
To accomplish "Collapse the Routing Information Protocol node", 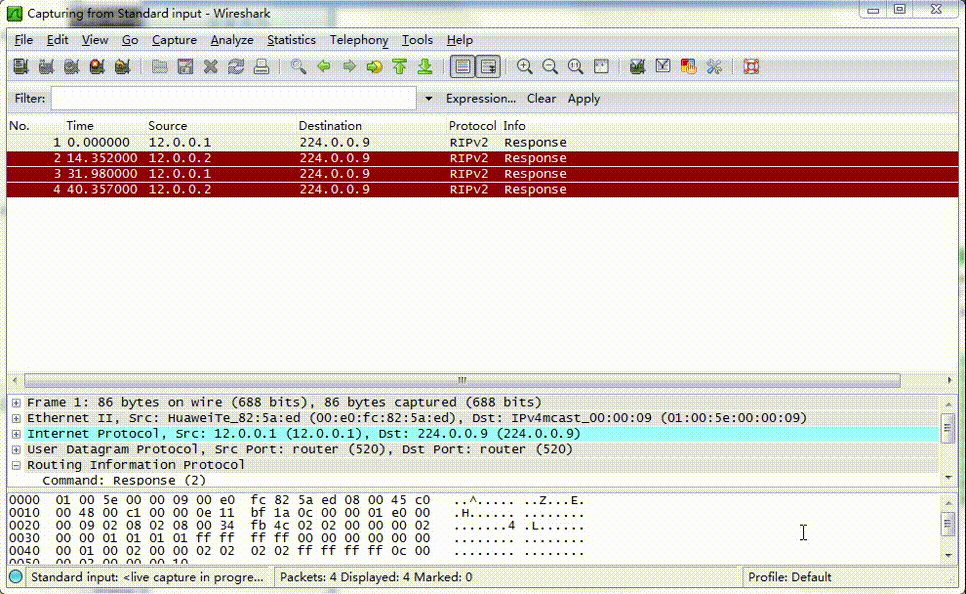I will [16, 465].
